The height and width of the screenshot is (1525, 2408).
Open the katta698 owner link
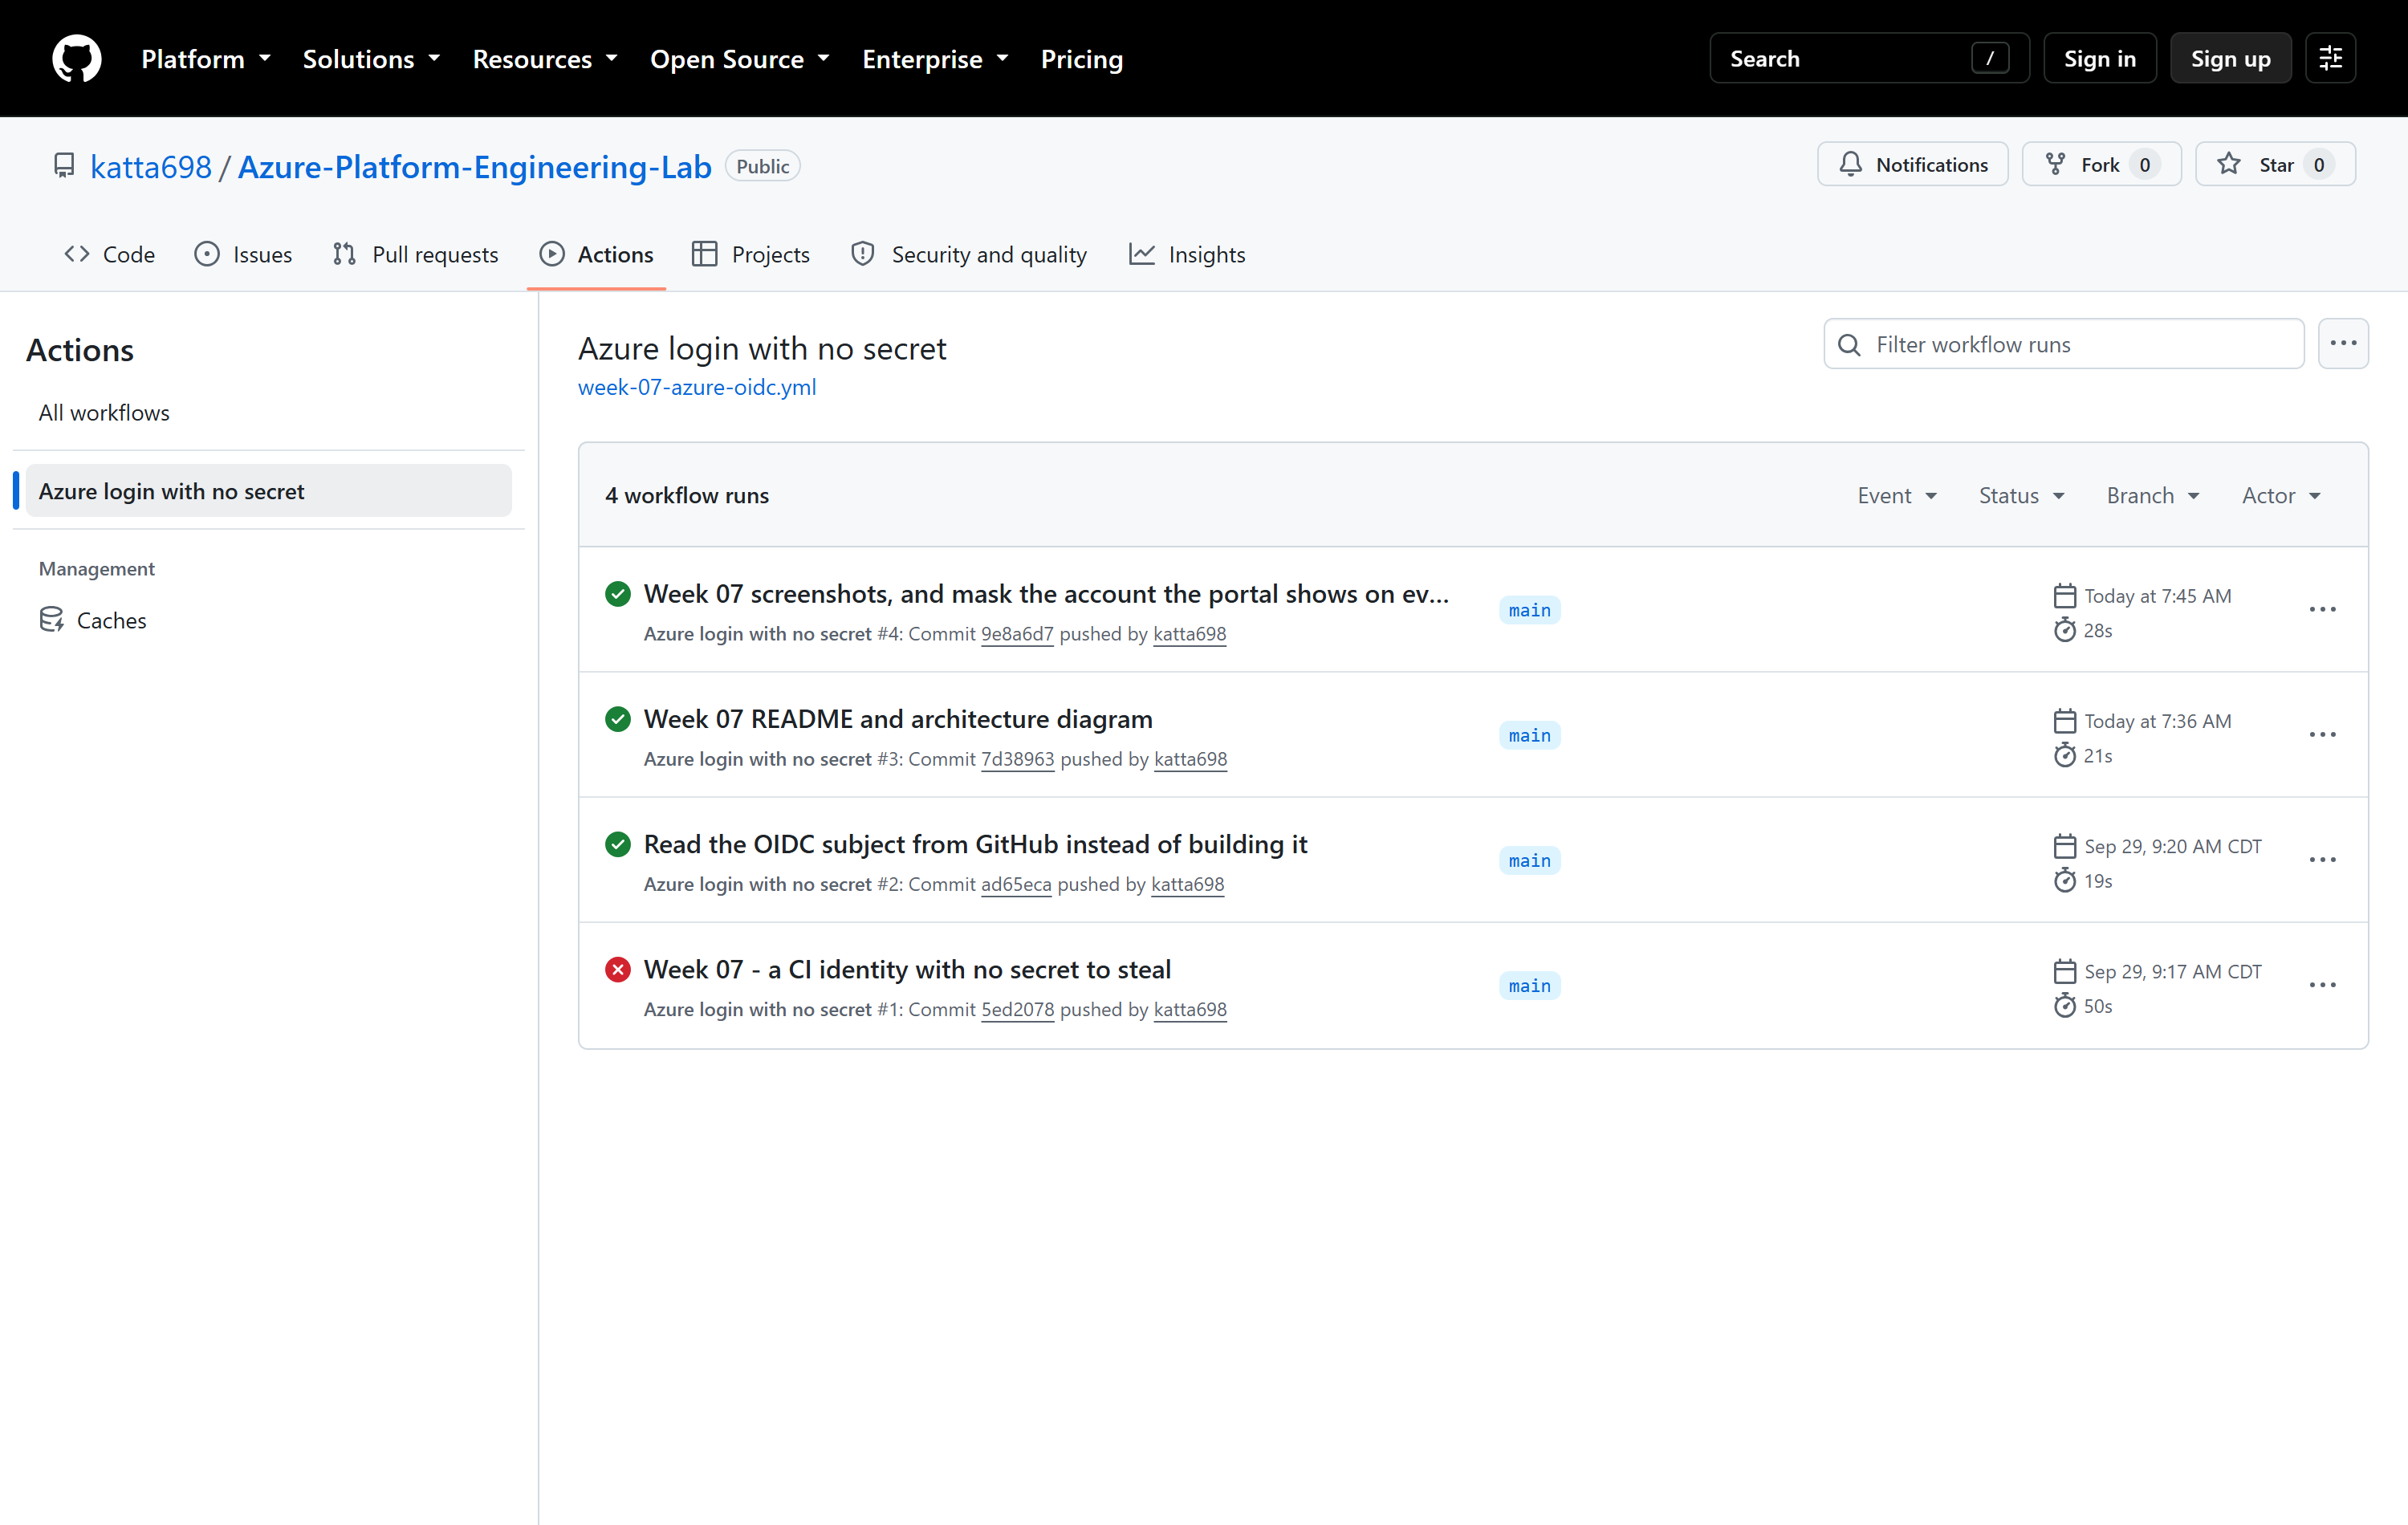pyautogui.click(x=151, y=166)
